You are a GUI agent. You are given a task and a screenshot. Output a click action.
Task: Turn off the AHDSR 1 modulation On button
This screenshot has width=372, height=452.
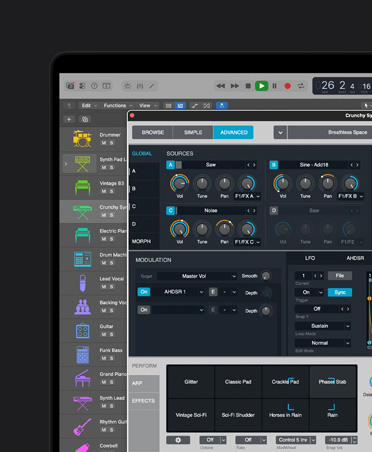point(144,292)
